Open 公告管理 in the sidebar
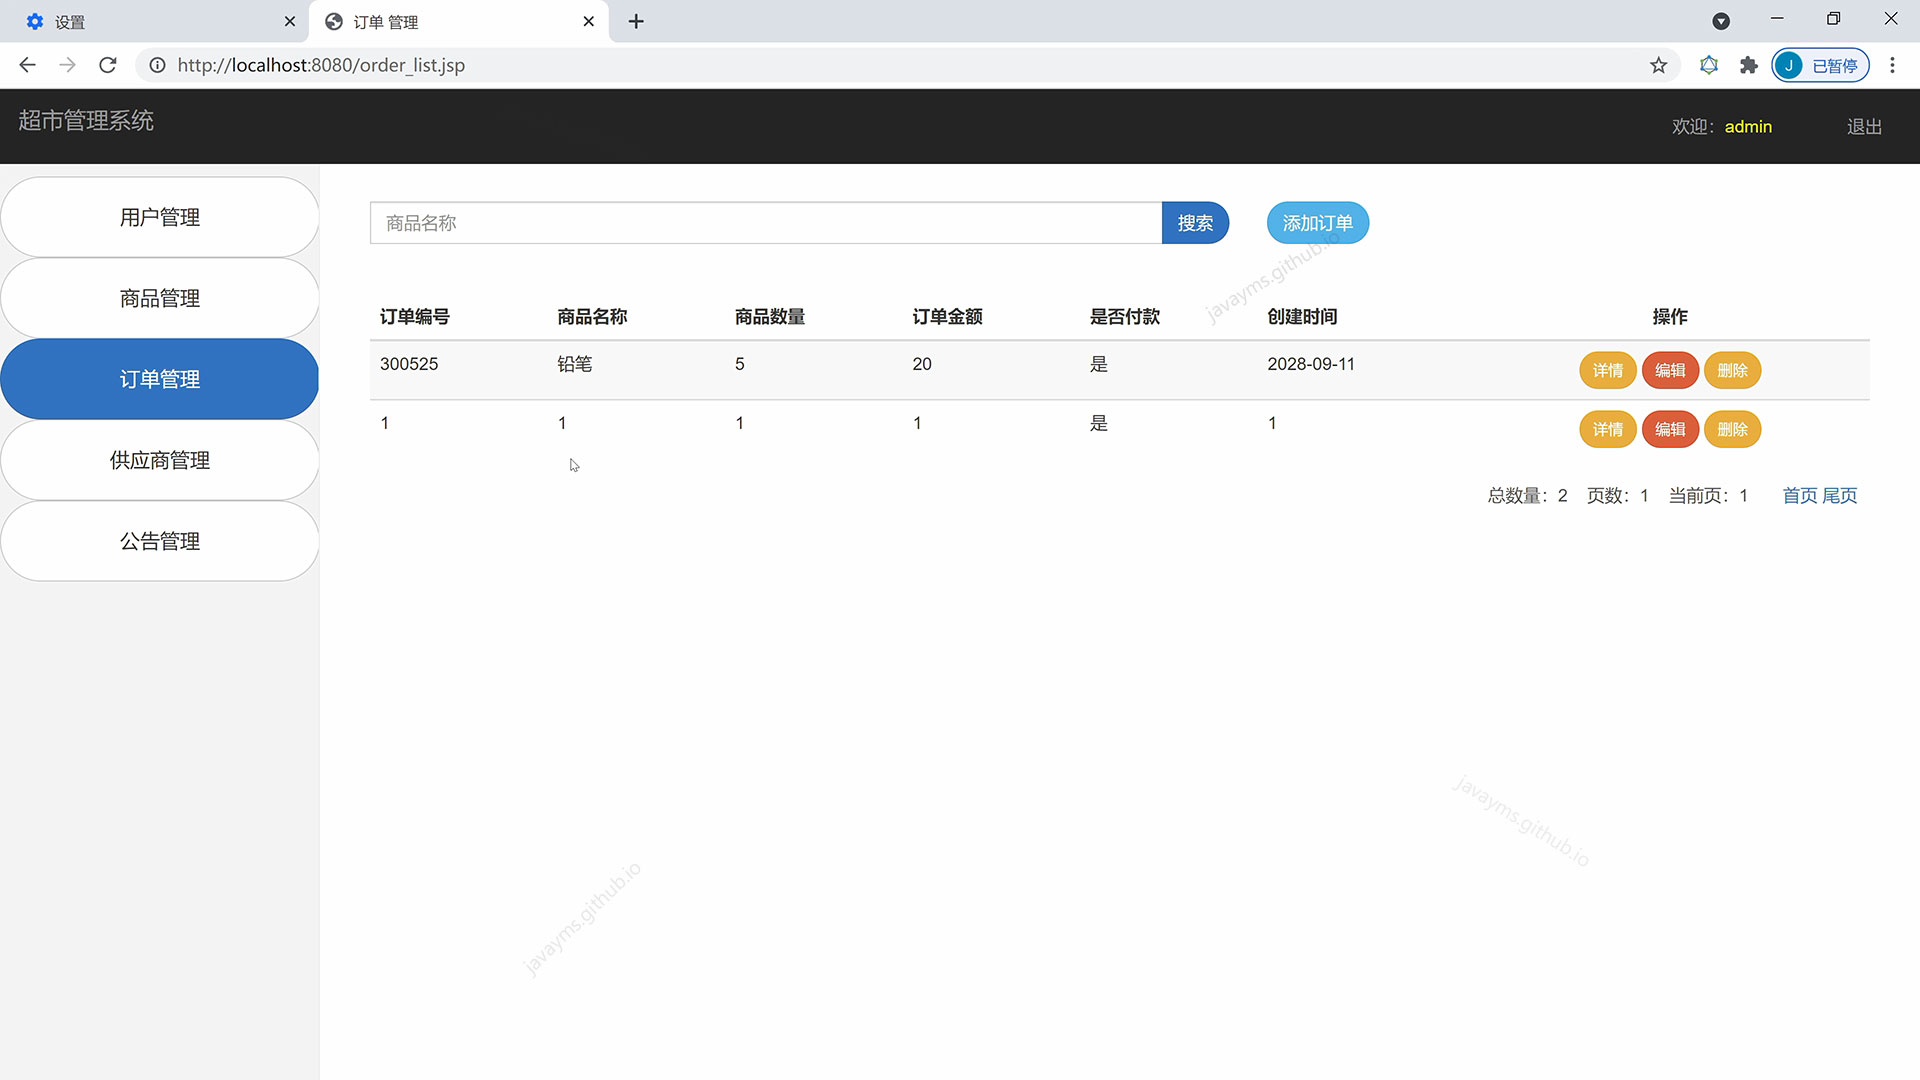Image resolution: width=1920 pixels, height=1080 pixels. click(x=160, y=541)
